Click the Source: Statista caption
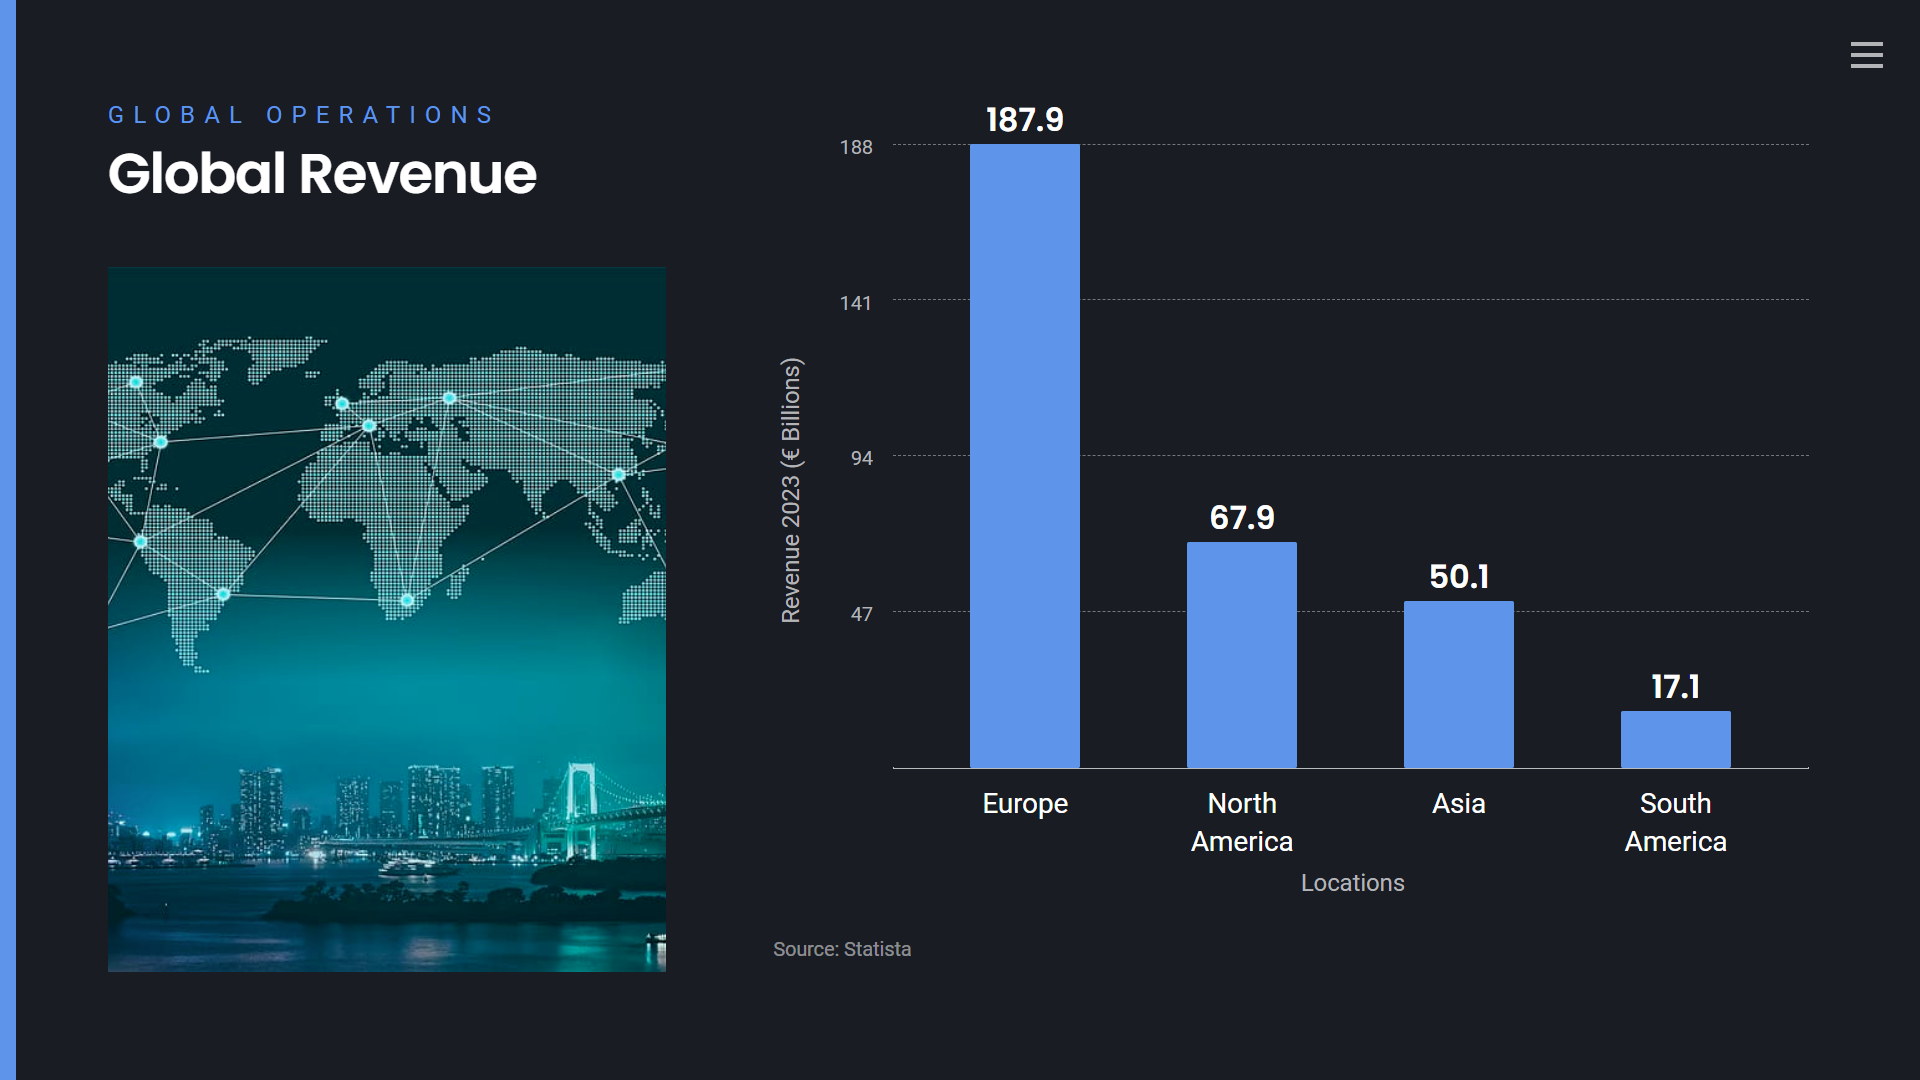 [x=841, y=949]
